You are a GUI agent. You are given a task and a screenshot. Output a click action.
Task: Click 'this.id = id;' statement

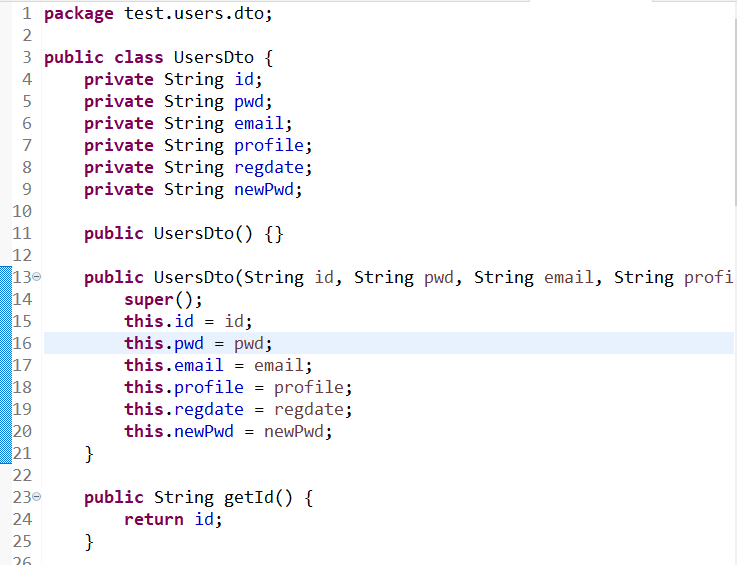click(188, 322)
